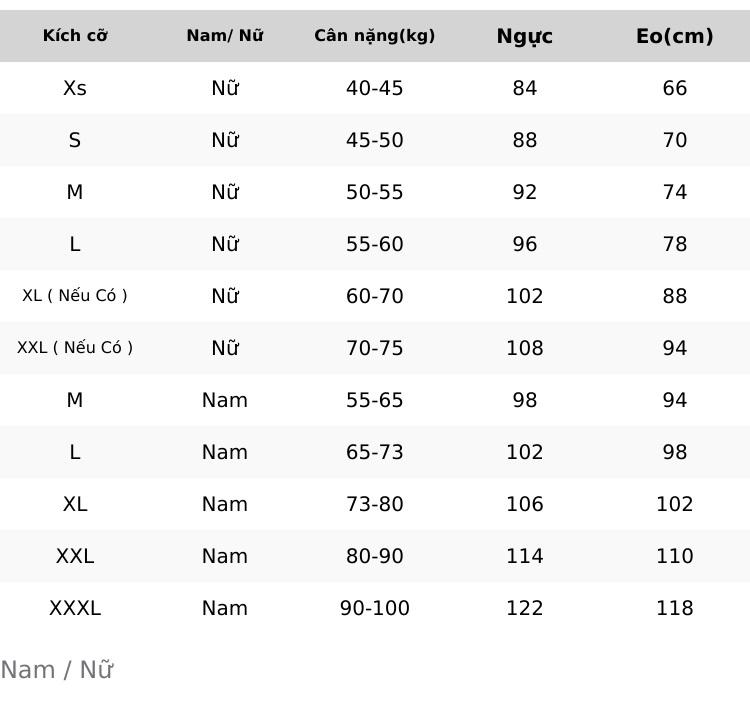Screen dimensions: 750x706
Task: Click the Kích cỡ column header
Action: (x=75, y=36)
